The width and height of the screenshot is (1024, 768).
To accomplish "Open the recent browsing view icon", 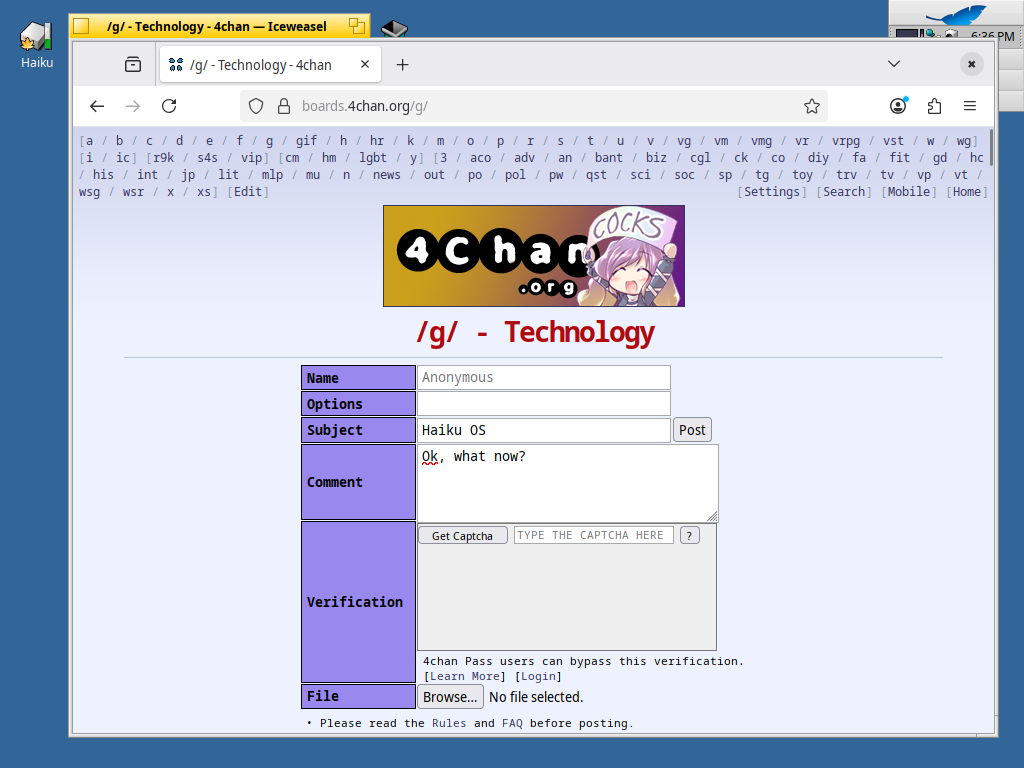I will pyautogui.click(x=133, y=64).
